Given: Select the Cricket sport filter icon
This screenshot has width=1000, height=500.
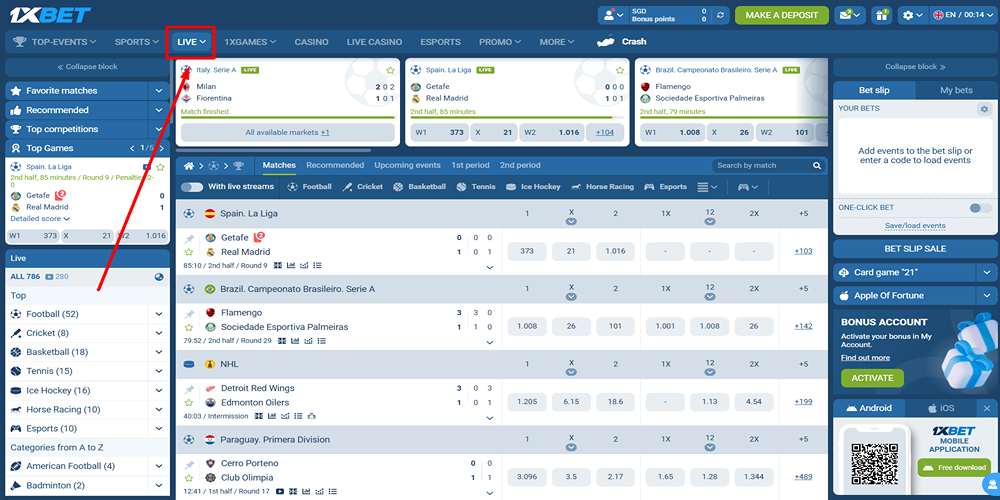Looking at the screenshot, I should pyautogui.click(x=347, y=187).
